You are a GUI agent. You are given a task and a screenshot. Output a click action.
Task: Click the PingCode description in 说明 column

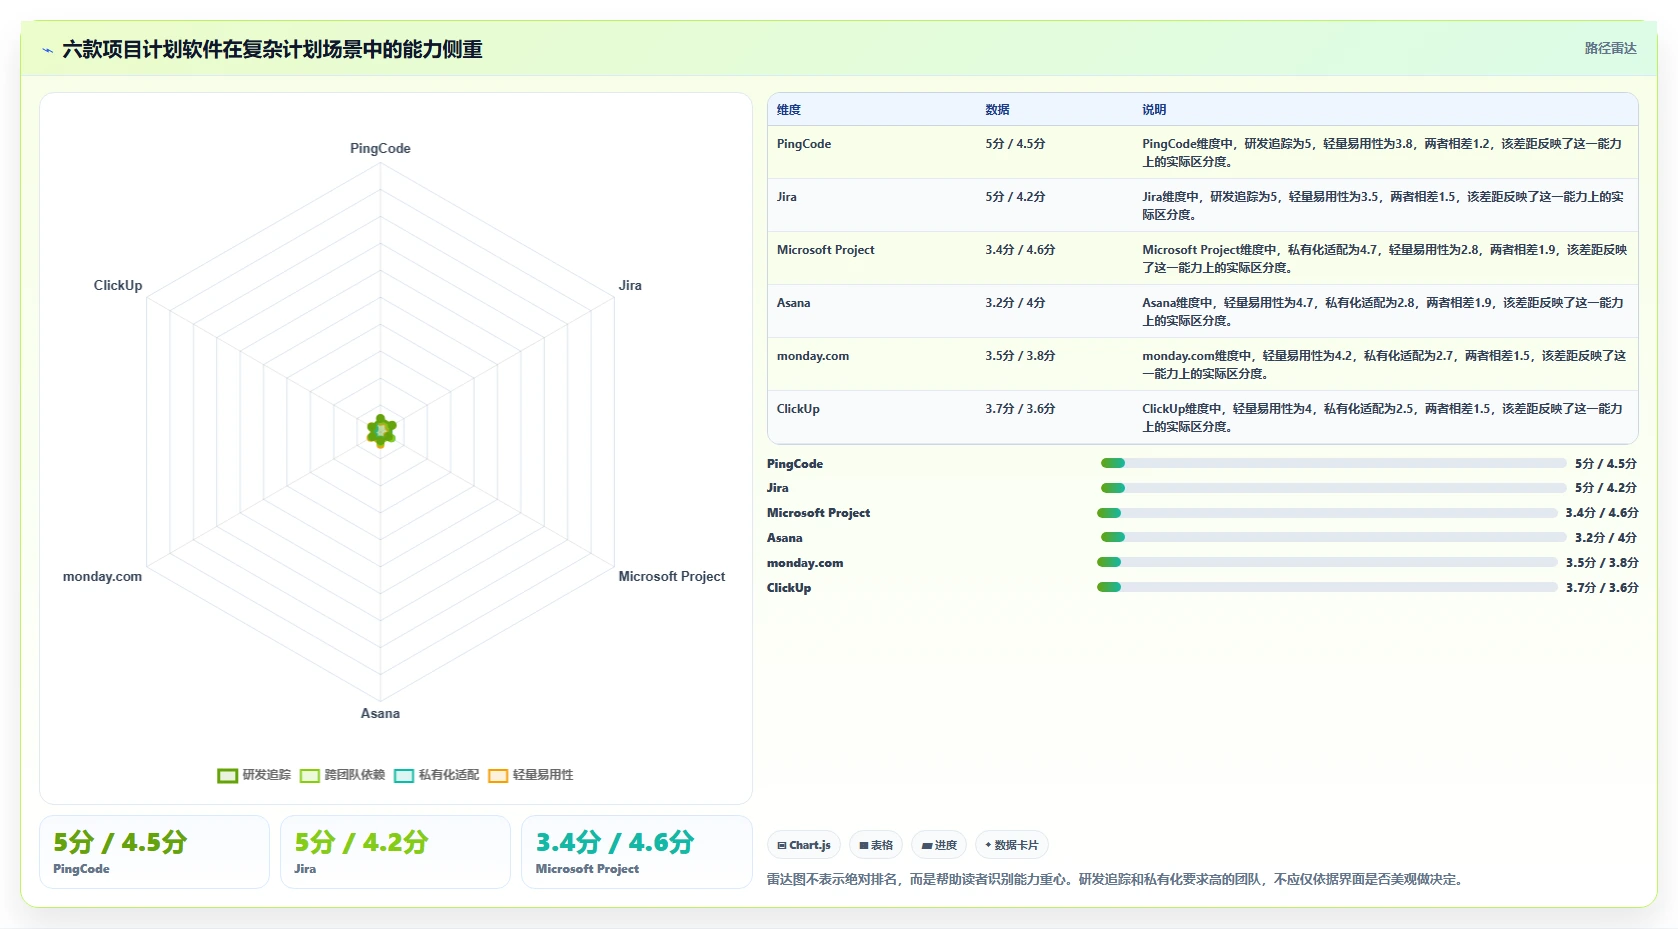pos(1383,153)
